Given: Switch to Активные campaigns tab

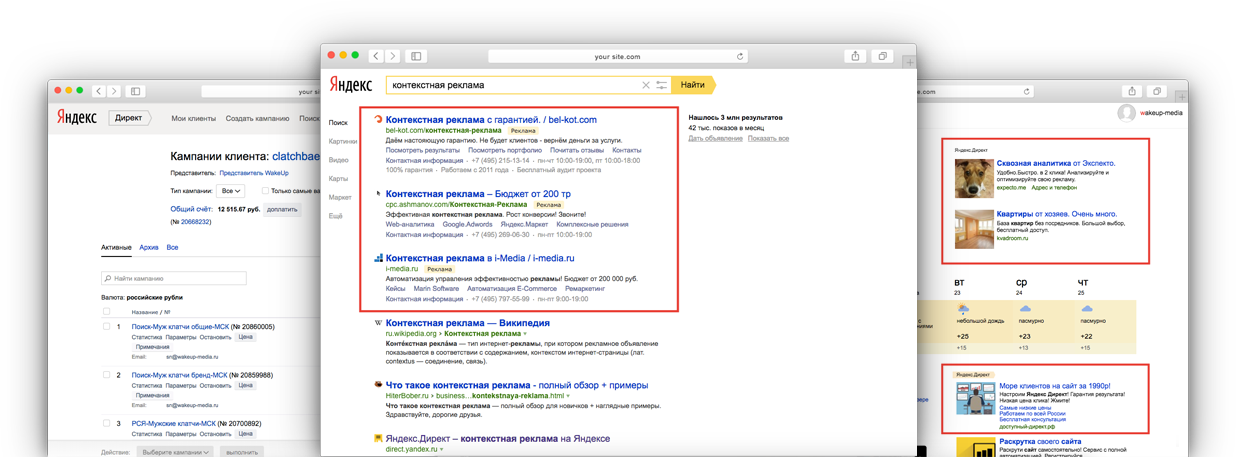Looking at the screenshot, I should coord(116,247).
